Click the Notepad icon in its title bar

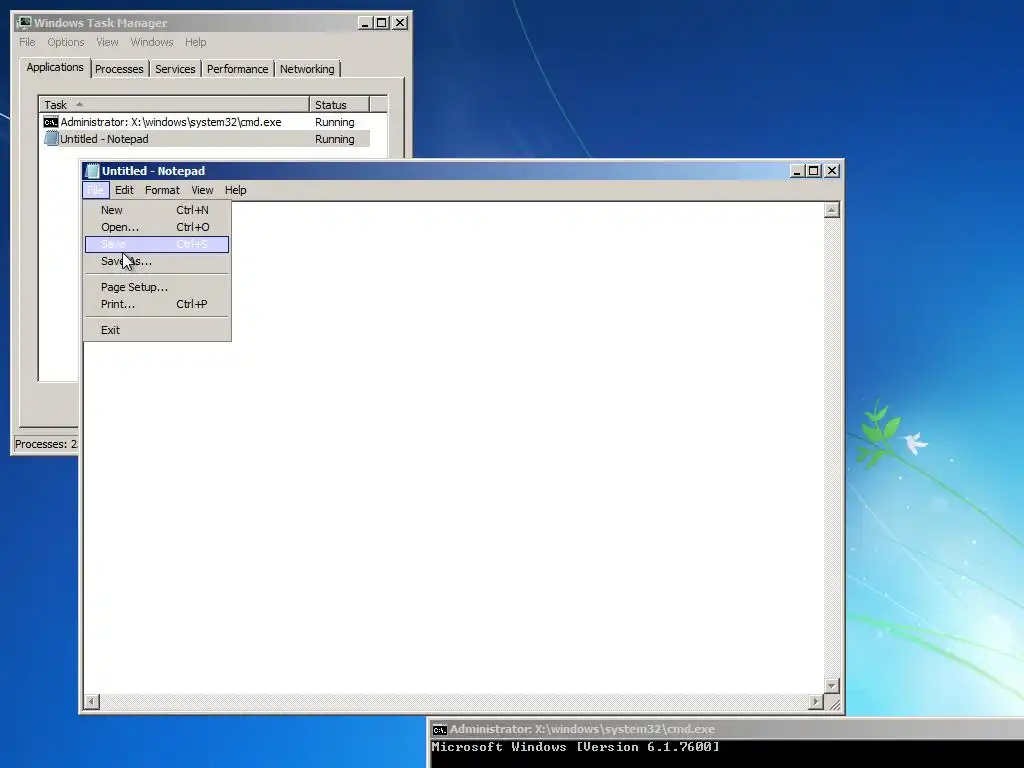93,171
